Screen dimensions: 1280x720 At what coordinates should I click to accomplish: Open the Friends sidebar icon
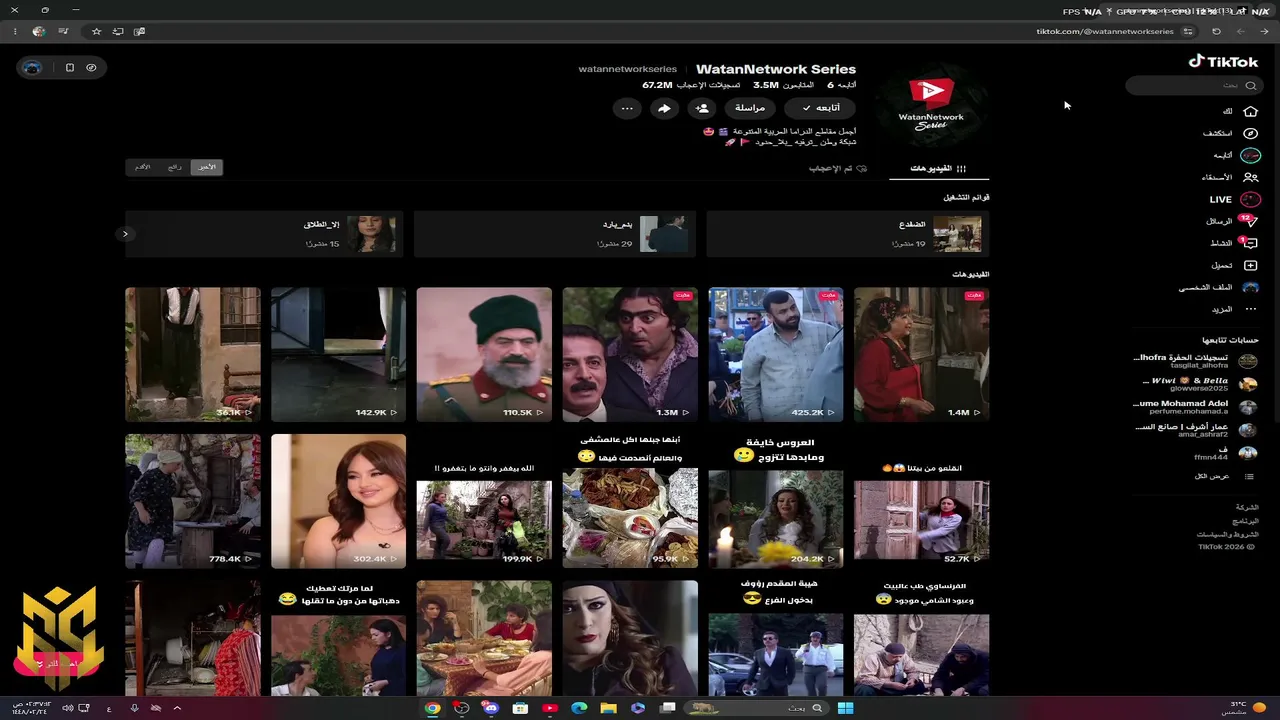click(1250, 177)
